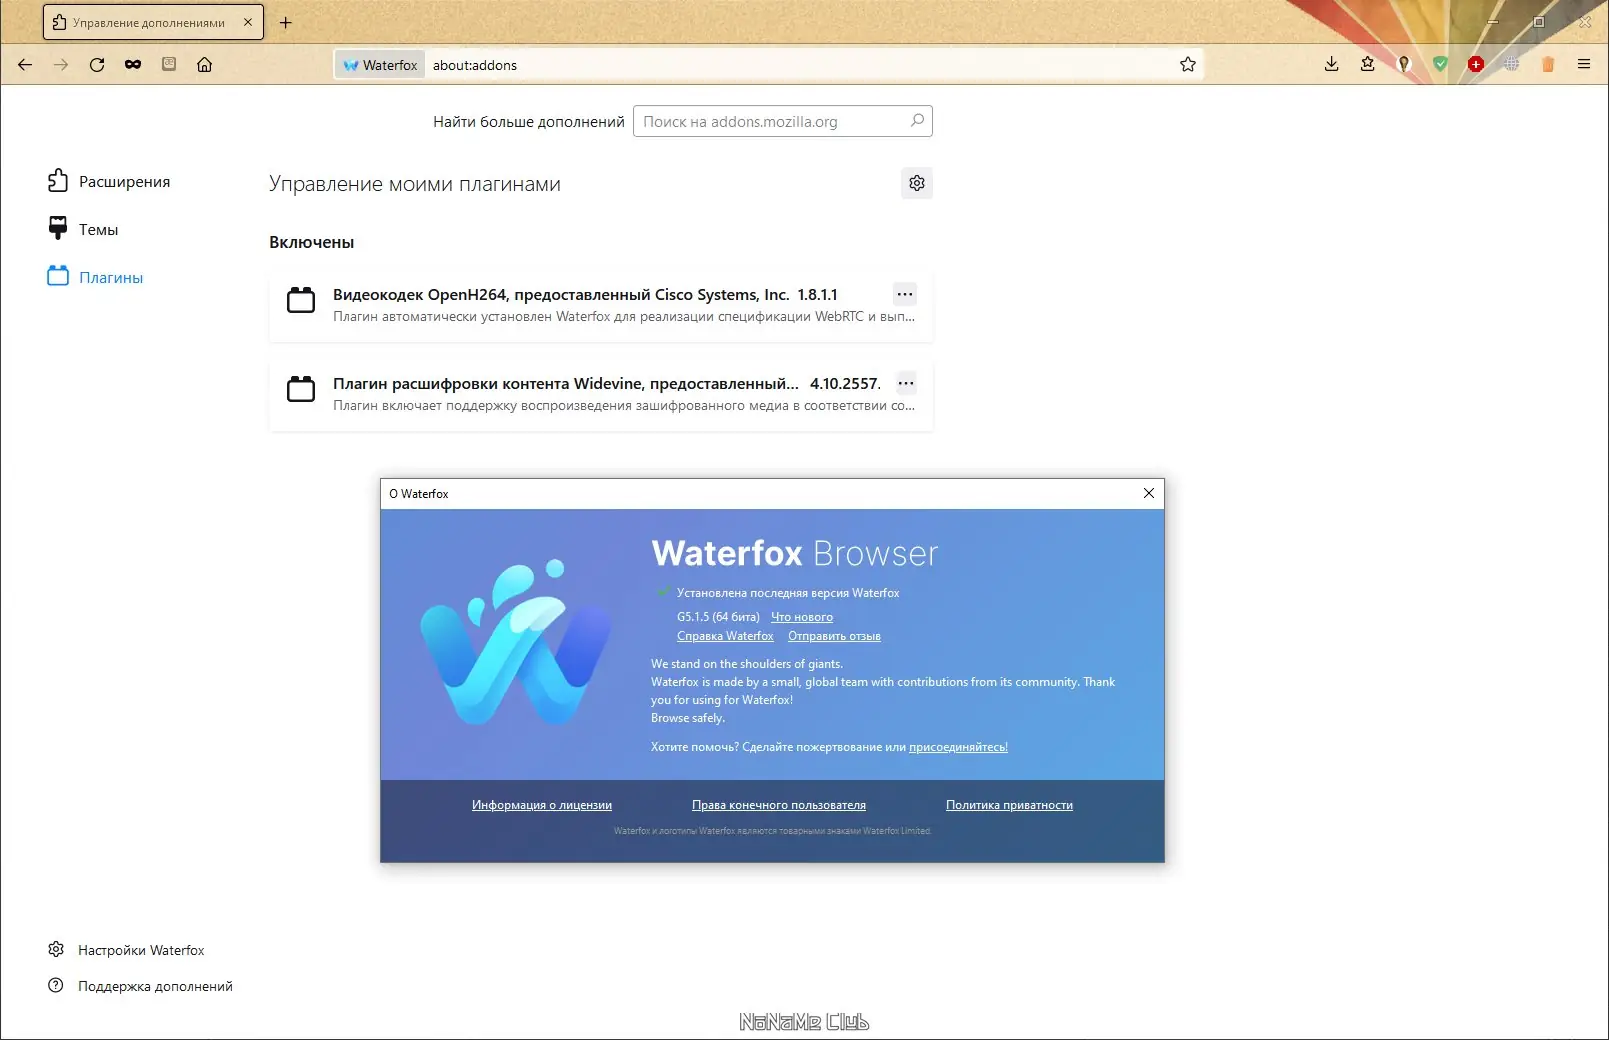Click the Включены section heading
This screenshot has width=1609, height=1040.
(x=312, y=242)
